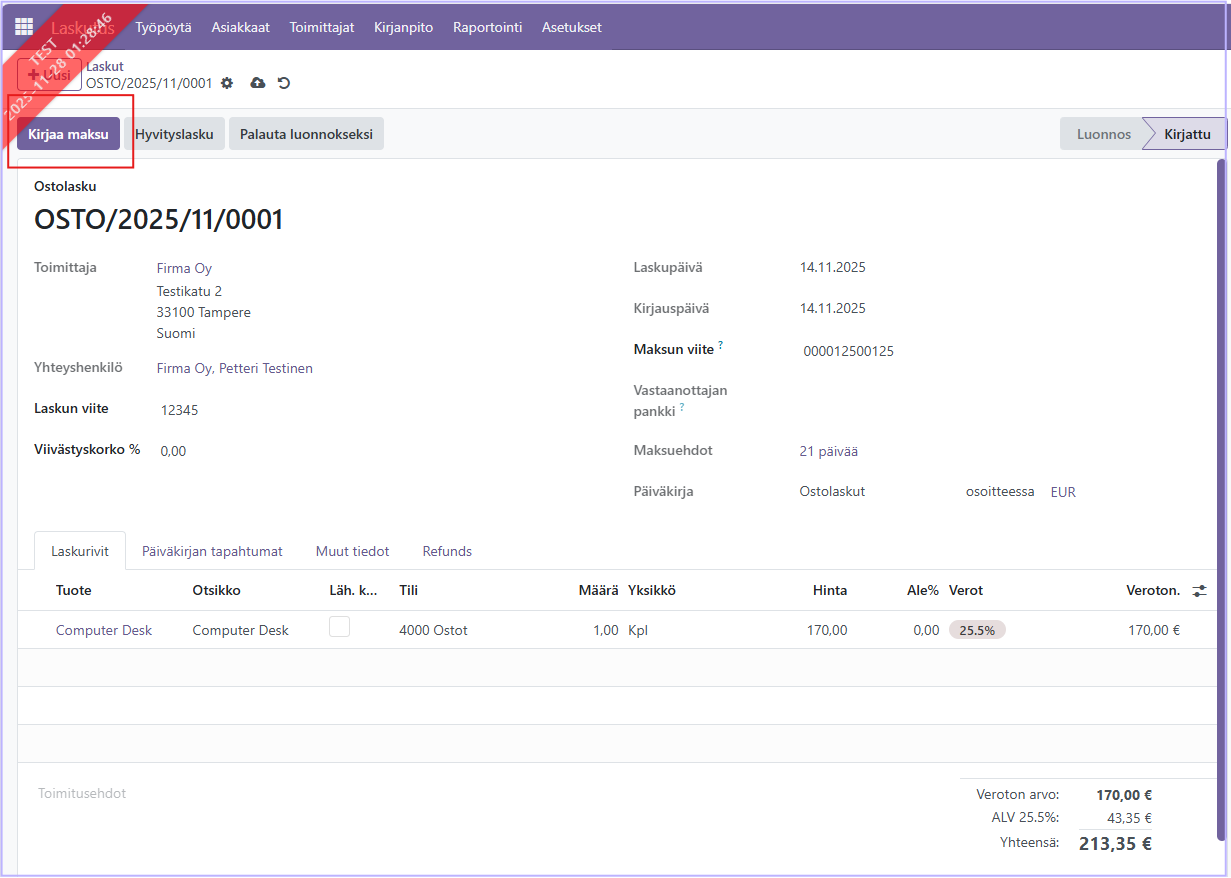Select the Luonnos status stage
The height and width of the screenshot is (878, 1231).
click(x=1103, y=134)
